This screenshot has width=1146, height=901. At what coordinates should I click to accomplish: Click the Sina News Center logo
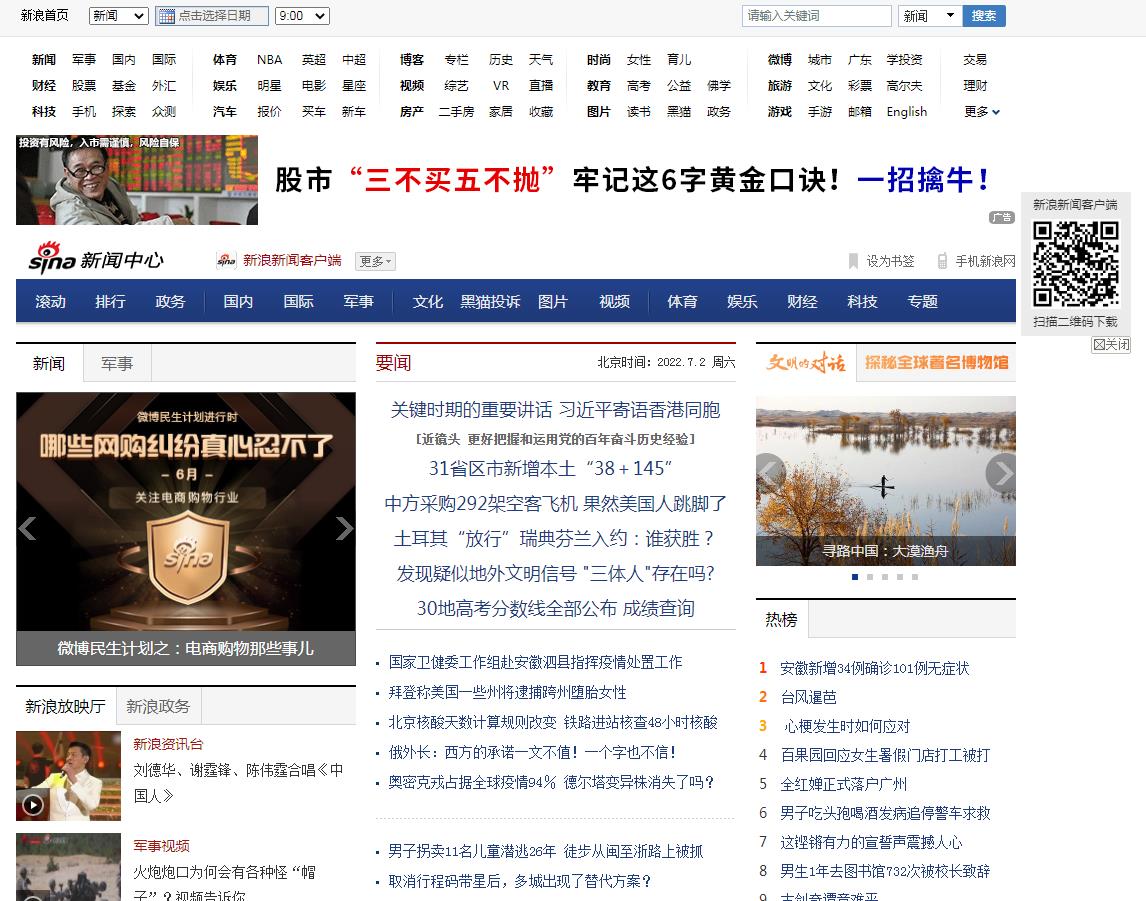tap(96, 259)
